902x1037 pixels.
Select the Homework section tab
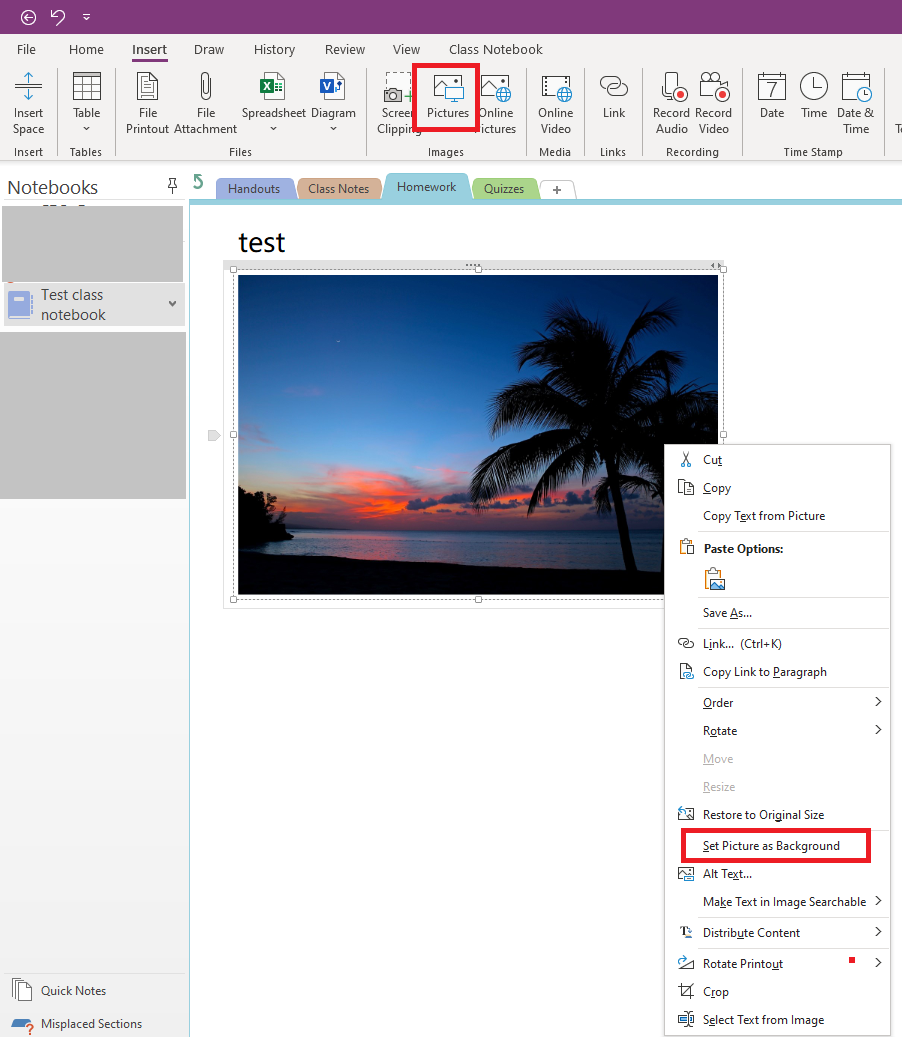[427, 187]
